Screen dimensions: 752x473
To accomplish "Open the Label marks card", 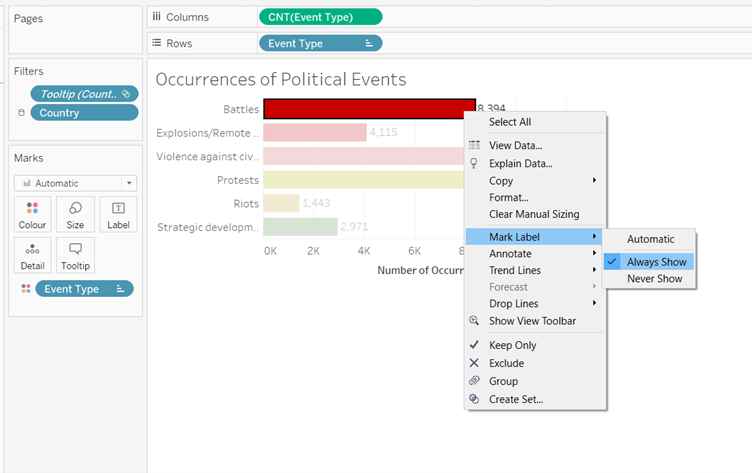I will 118,214.
